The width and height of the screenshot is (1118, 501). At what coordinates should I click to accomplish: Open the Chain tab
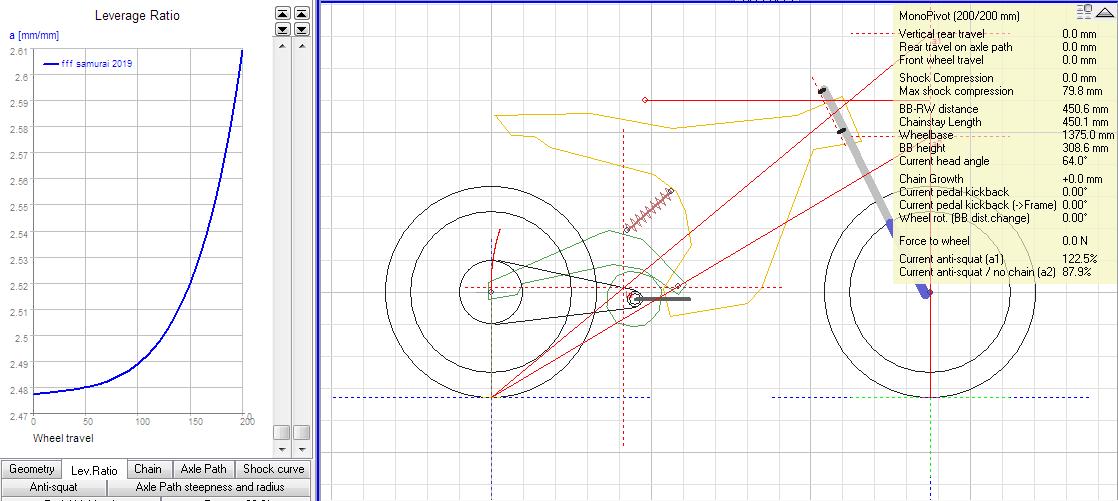pyautogui.click(x=147, y=469)
